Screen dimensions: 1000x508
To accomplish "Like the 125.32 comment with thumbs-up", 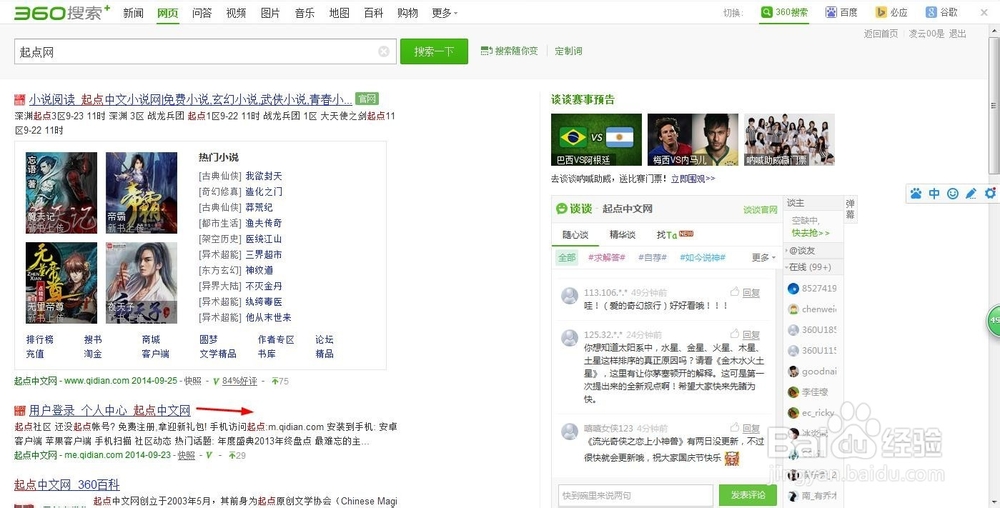I will point(735,334).
